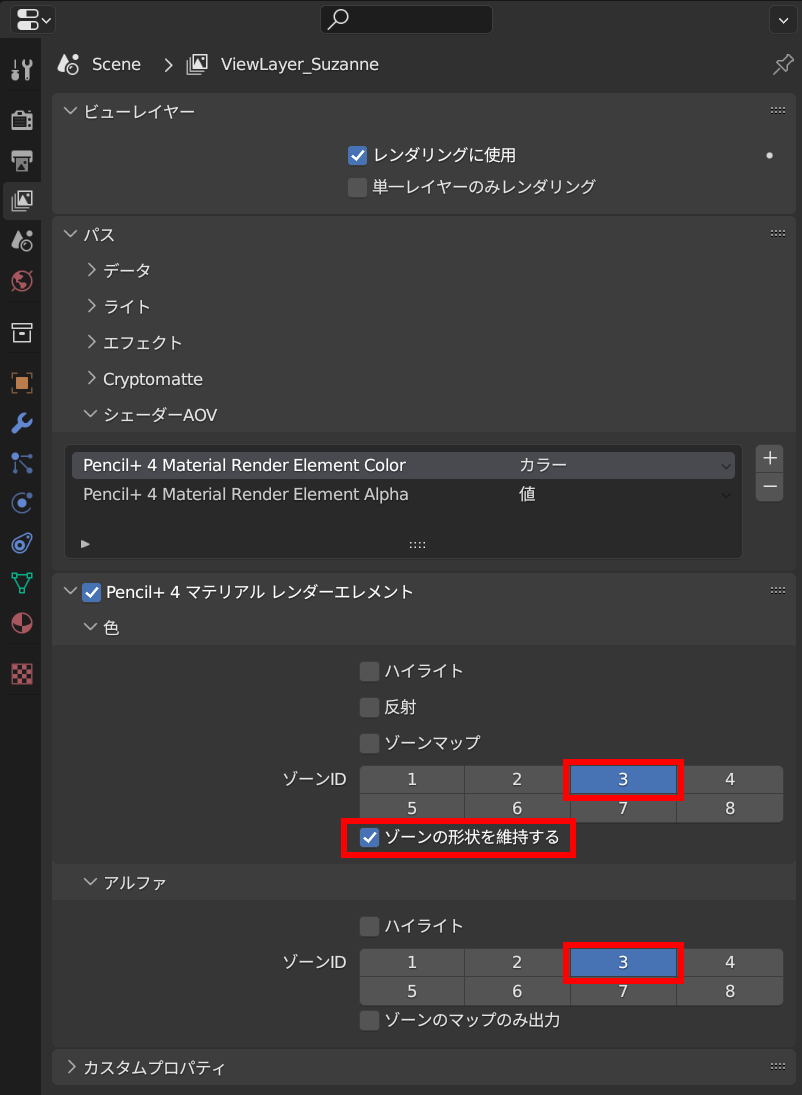Screen dimensions: 802x1095
Task: Select Pencil+ 4 Material Render Element Alpha row
Action: click(245, 494)
